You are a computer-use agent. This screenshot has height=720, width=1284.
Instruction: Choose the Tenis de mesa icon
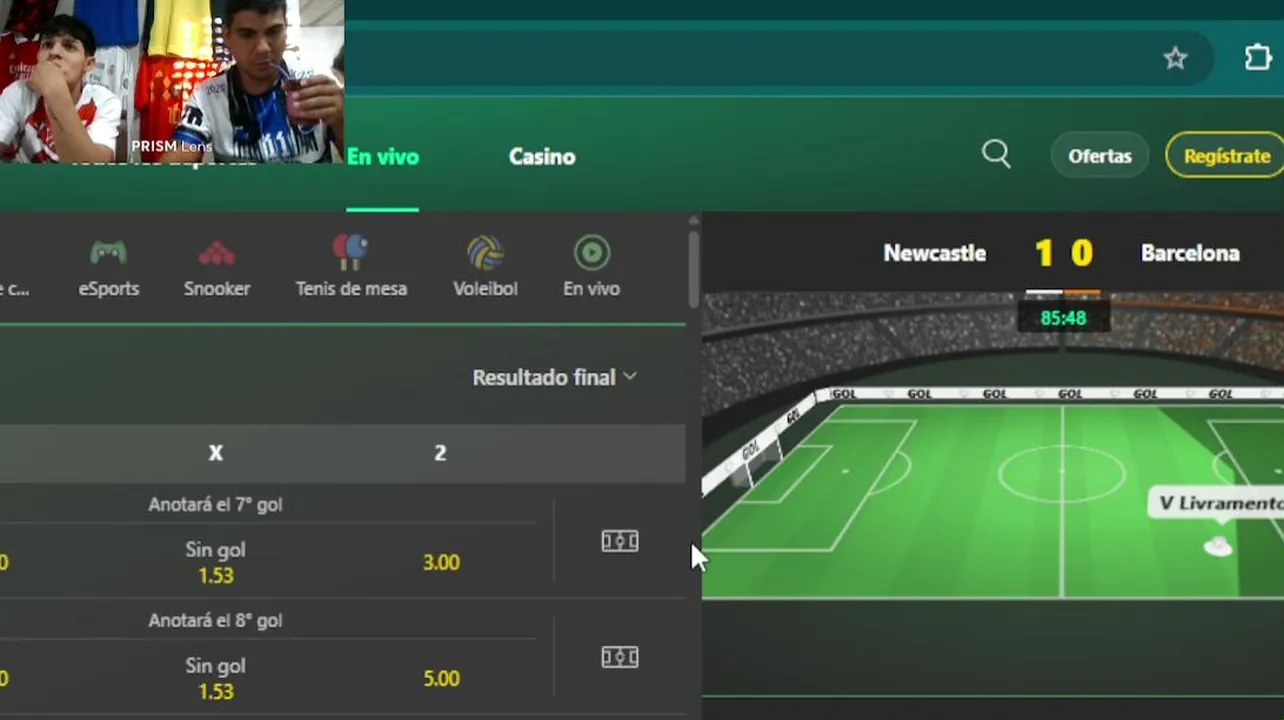click(350, 252)
